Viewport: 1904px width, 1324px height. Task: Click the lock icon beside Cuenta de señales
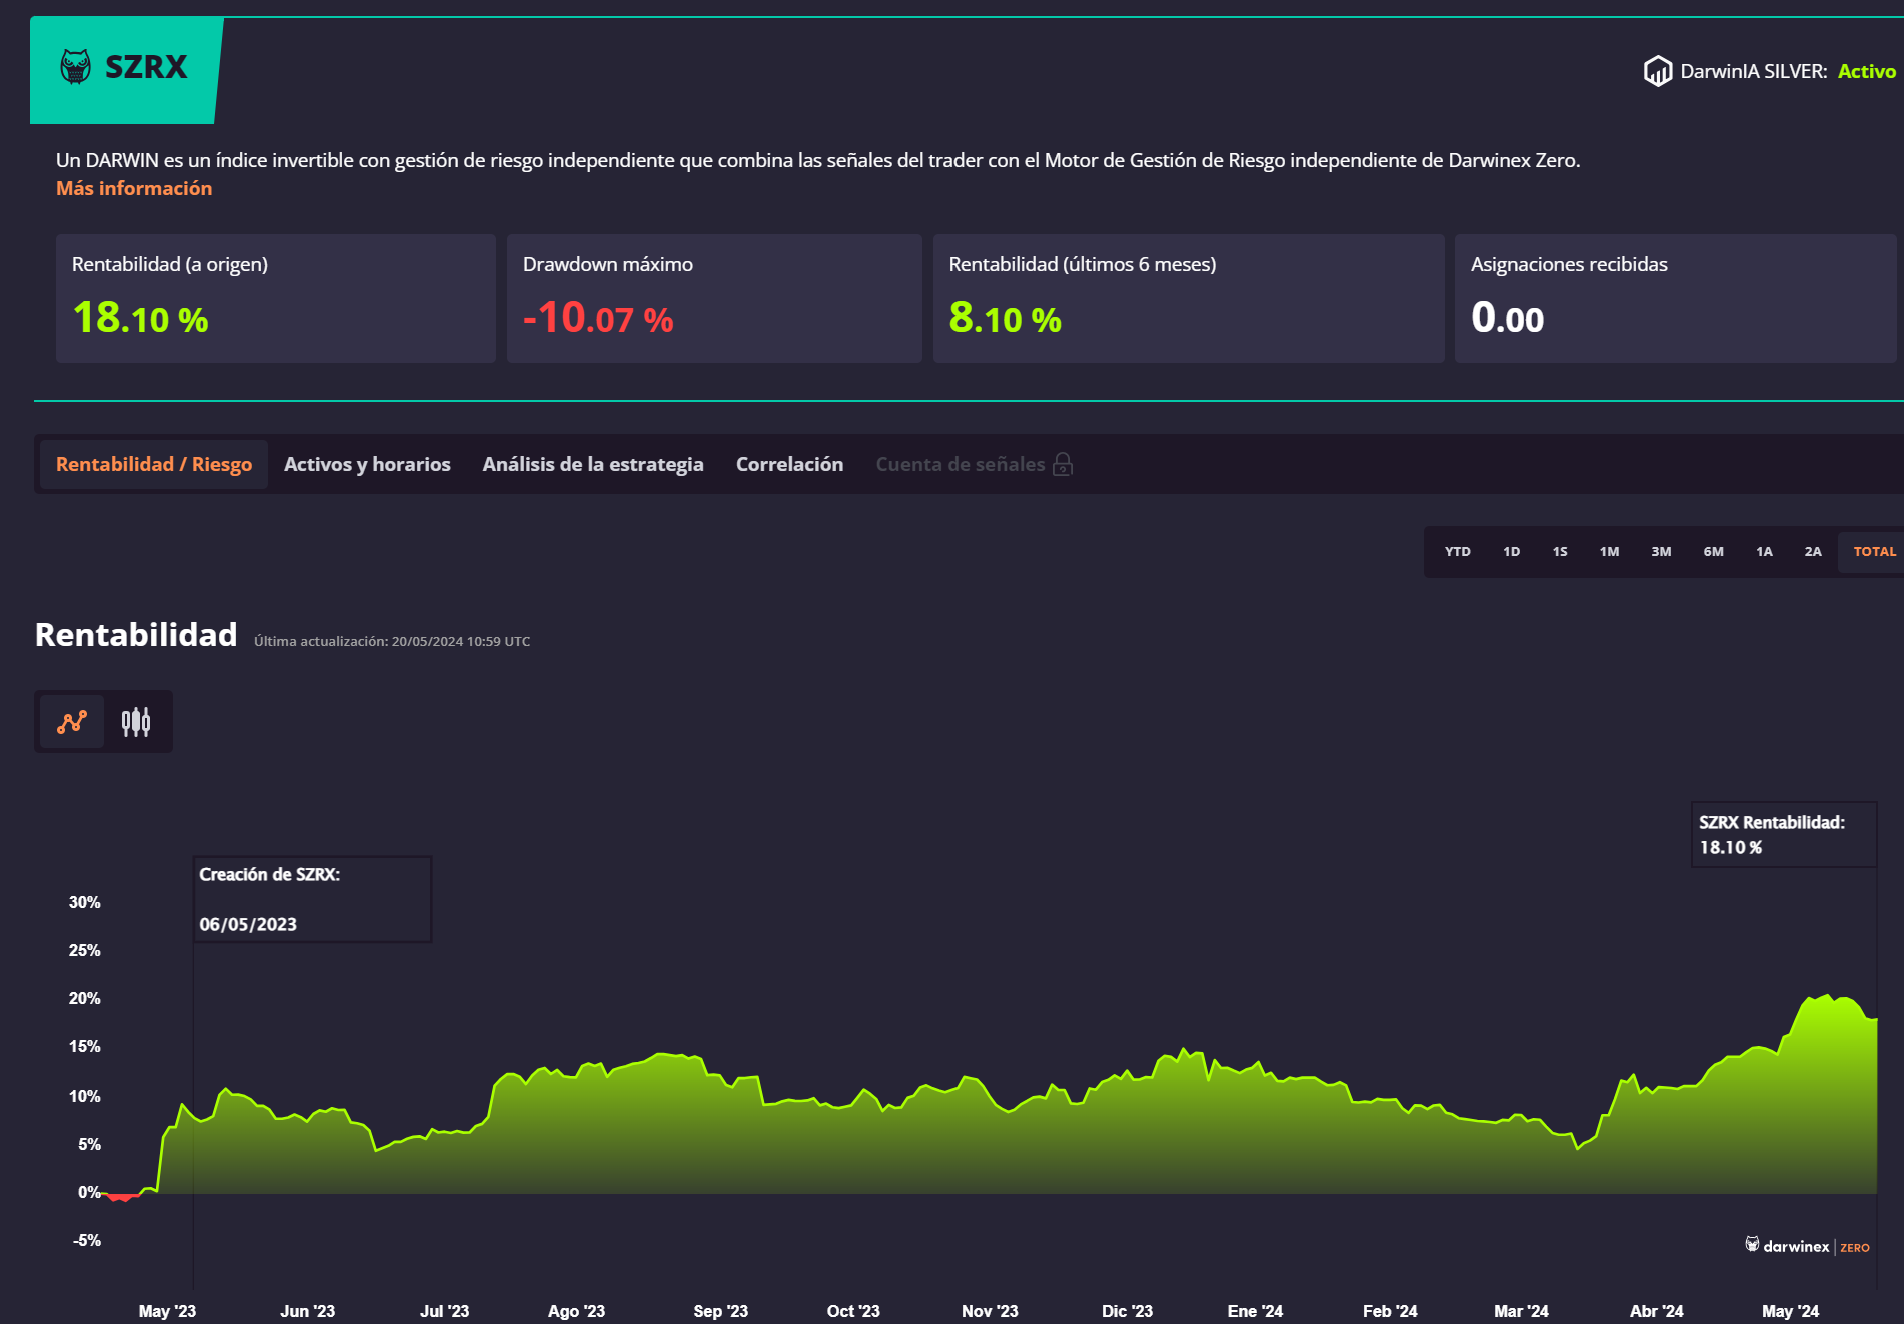[x=1063, y=464]
